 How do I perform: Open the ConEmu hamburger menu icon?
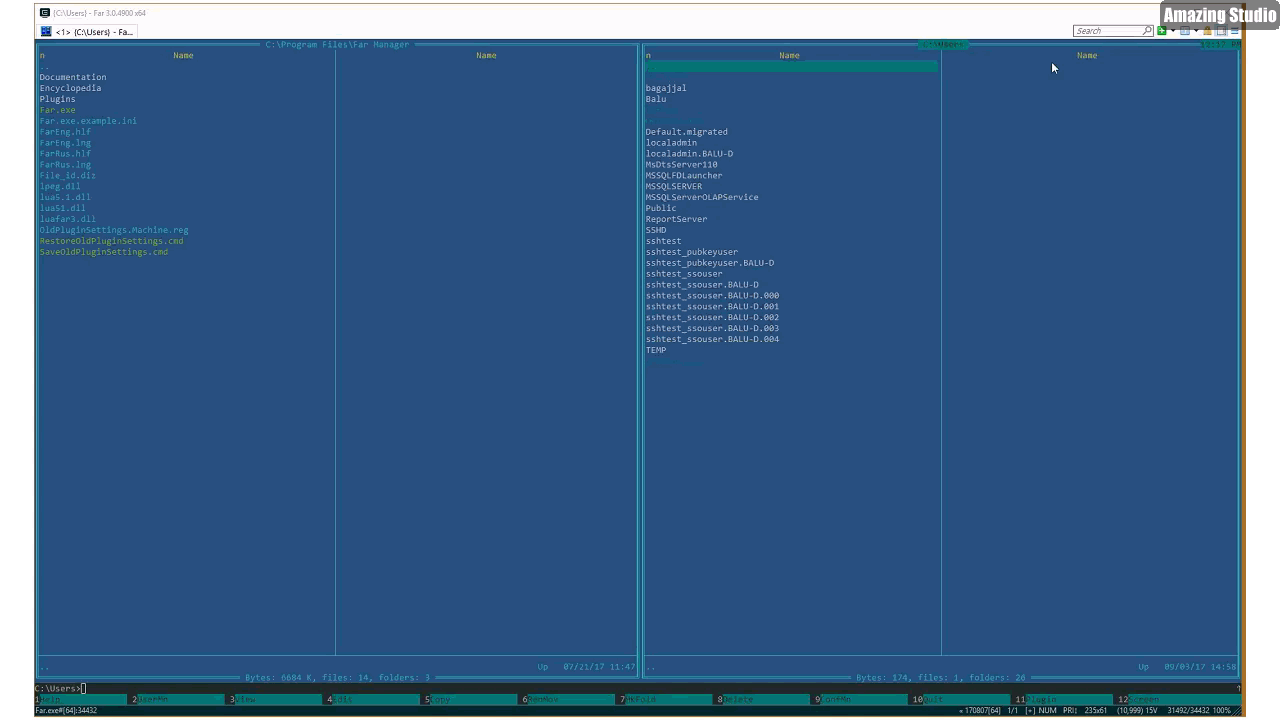[1233, 31]
